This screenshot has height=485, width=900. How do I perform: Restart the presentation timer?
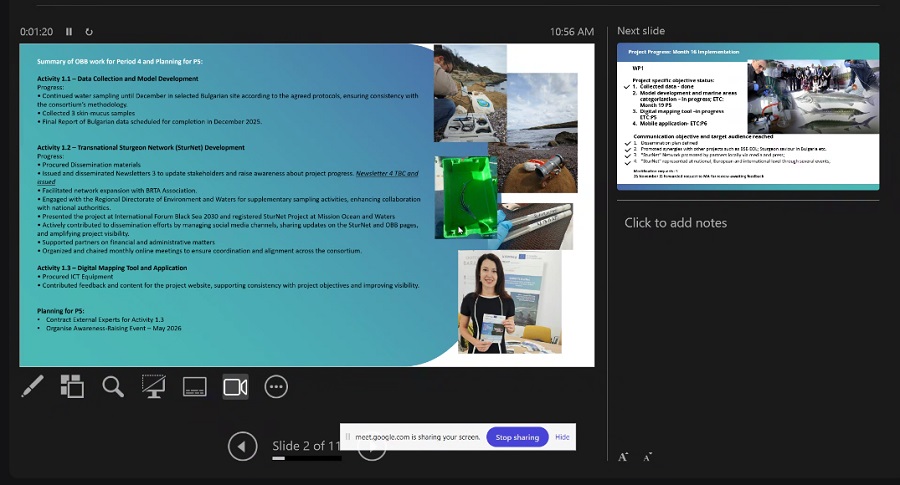click(x=89, y=32)
